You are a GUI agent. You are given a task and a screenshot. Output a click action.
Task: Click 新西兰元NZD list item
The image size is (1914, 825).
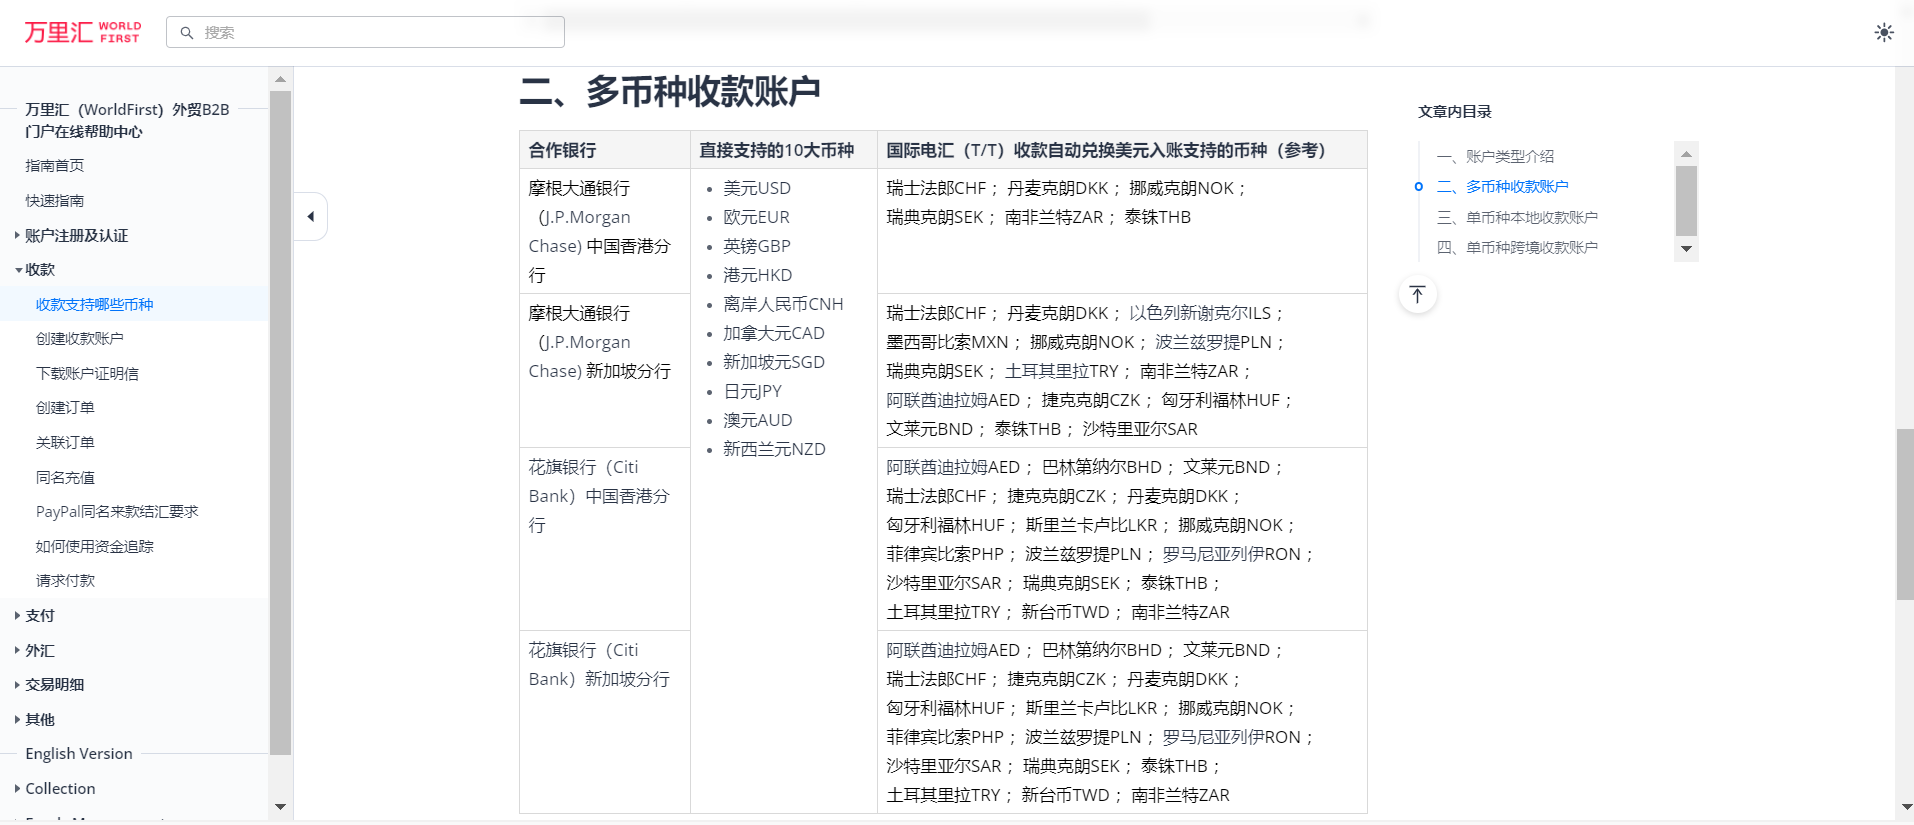tap(774, 449)
